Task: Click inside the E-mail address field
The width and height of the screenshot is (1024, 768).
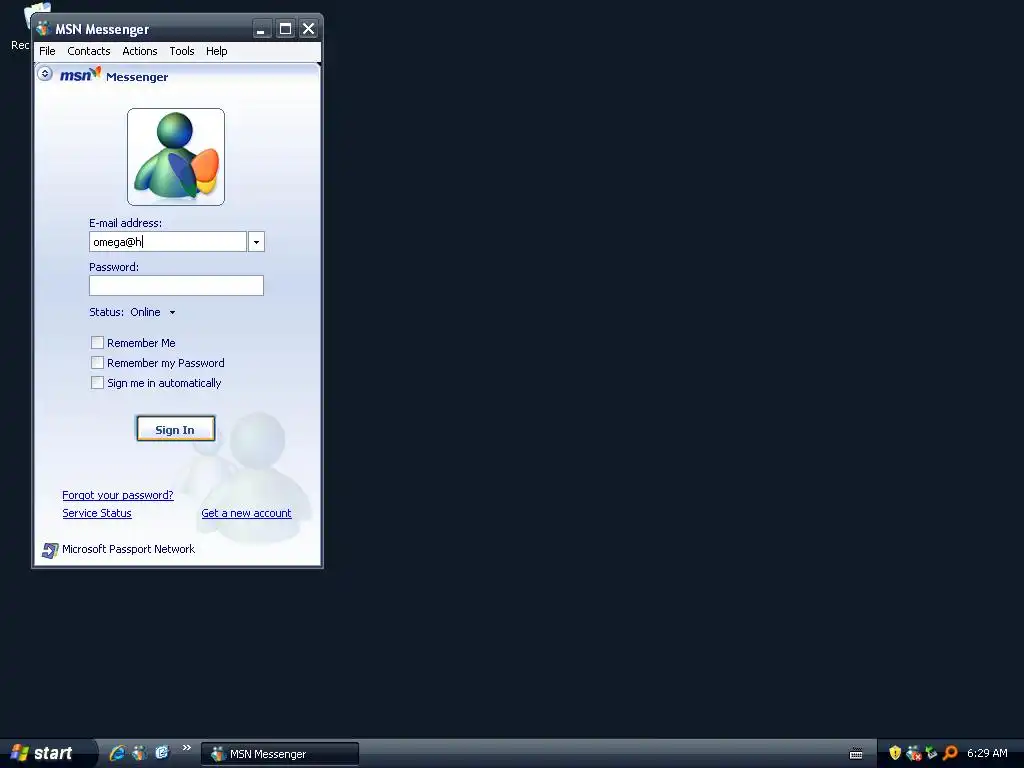Action: pyautogui.click(x=168, y=242)
